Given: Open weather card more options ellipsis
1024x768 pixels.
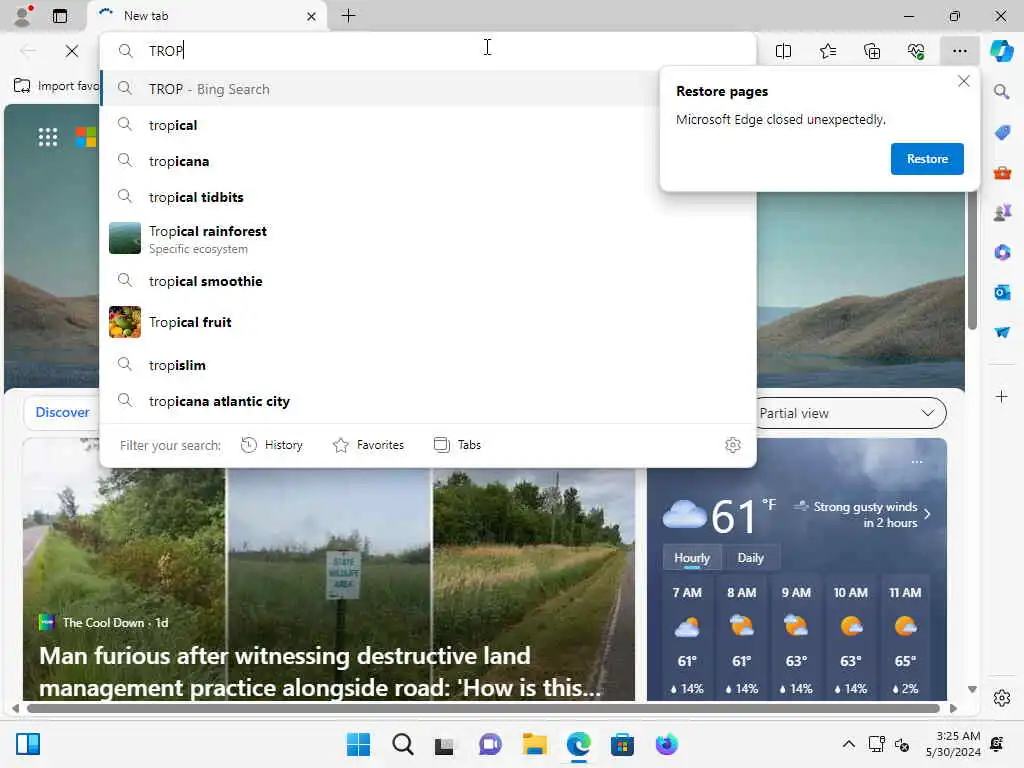Looking at the screenshot, I should [917, 462].
